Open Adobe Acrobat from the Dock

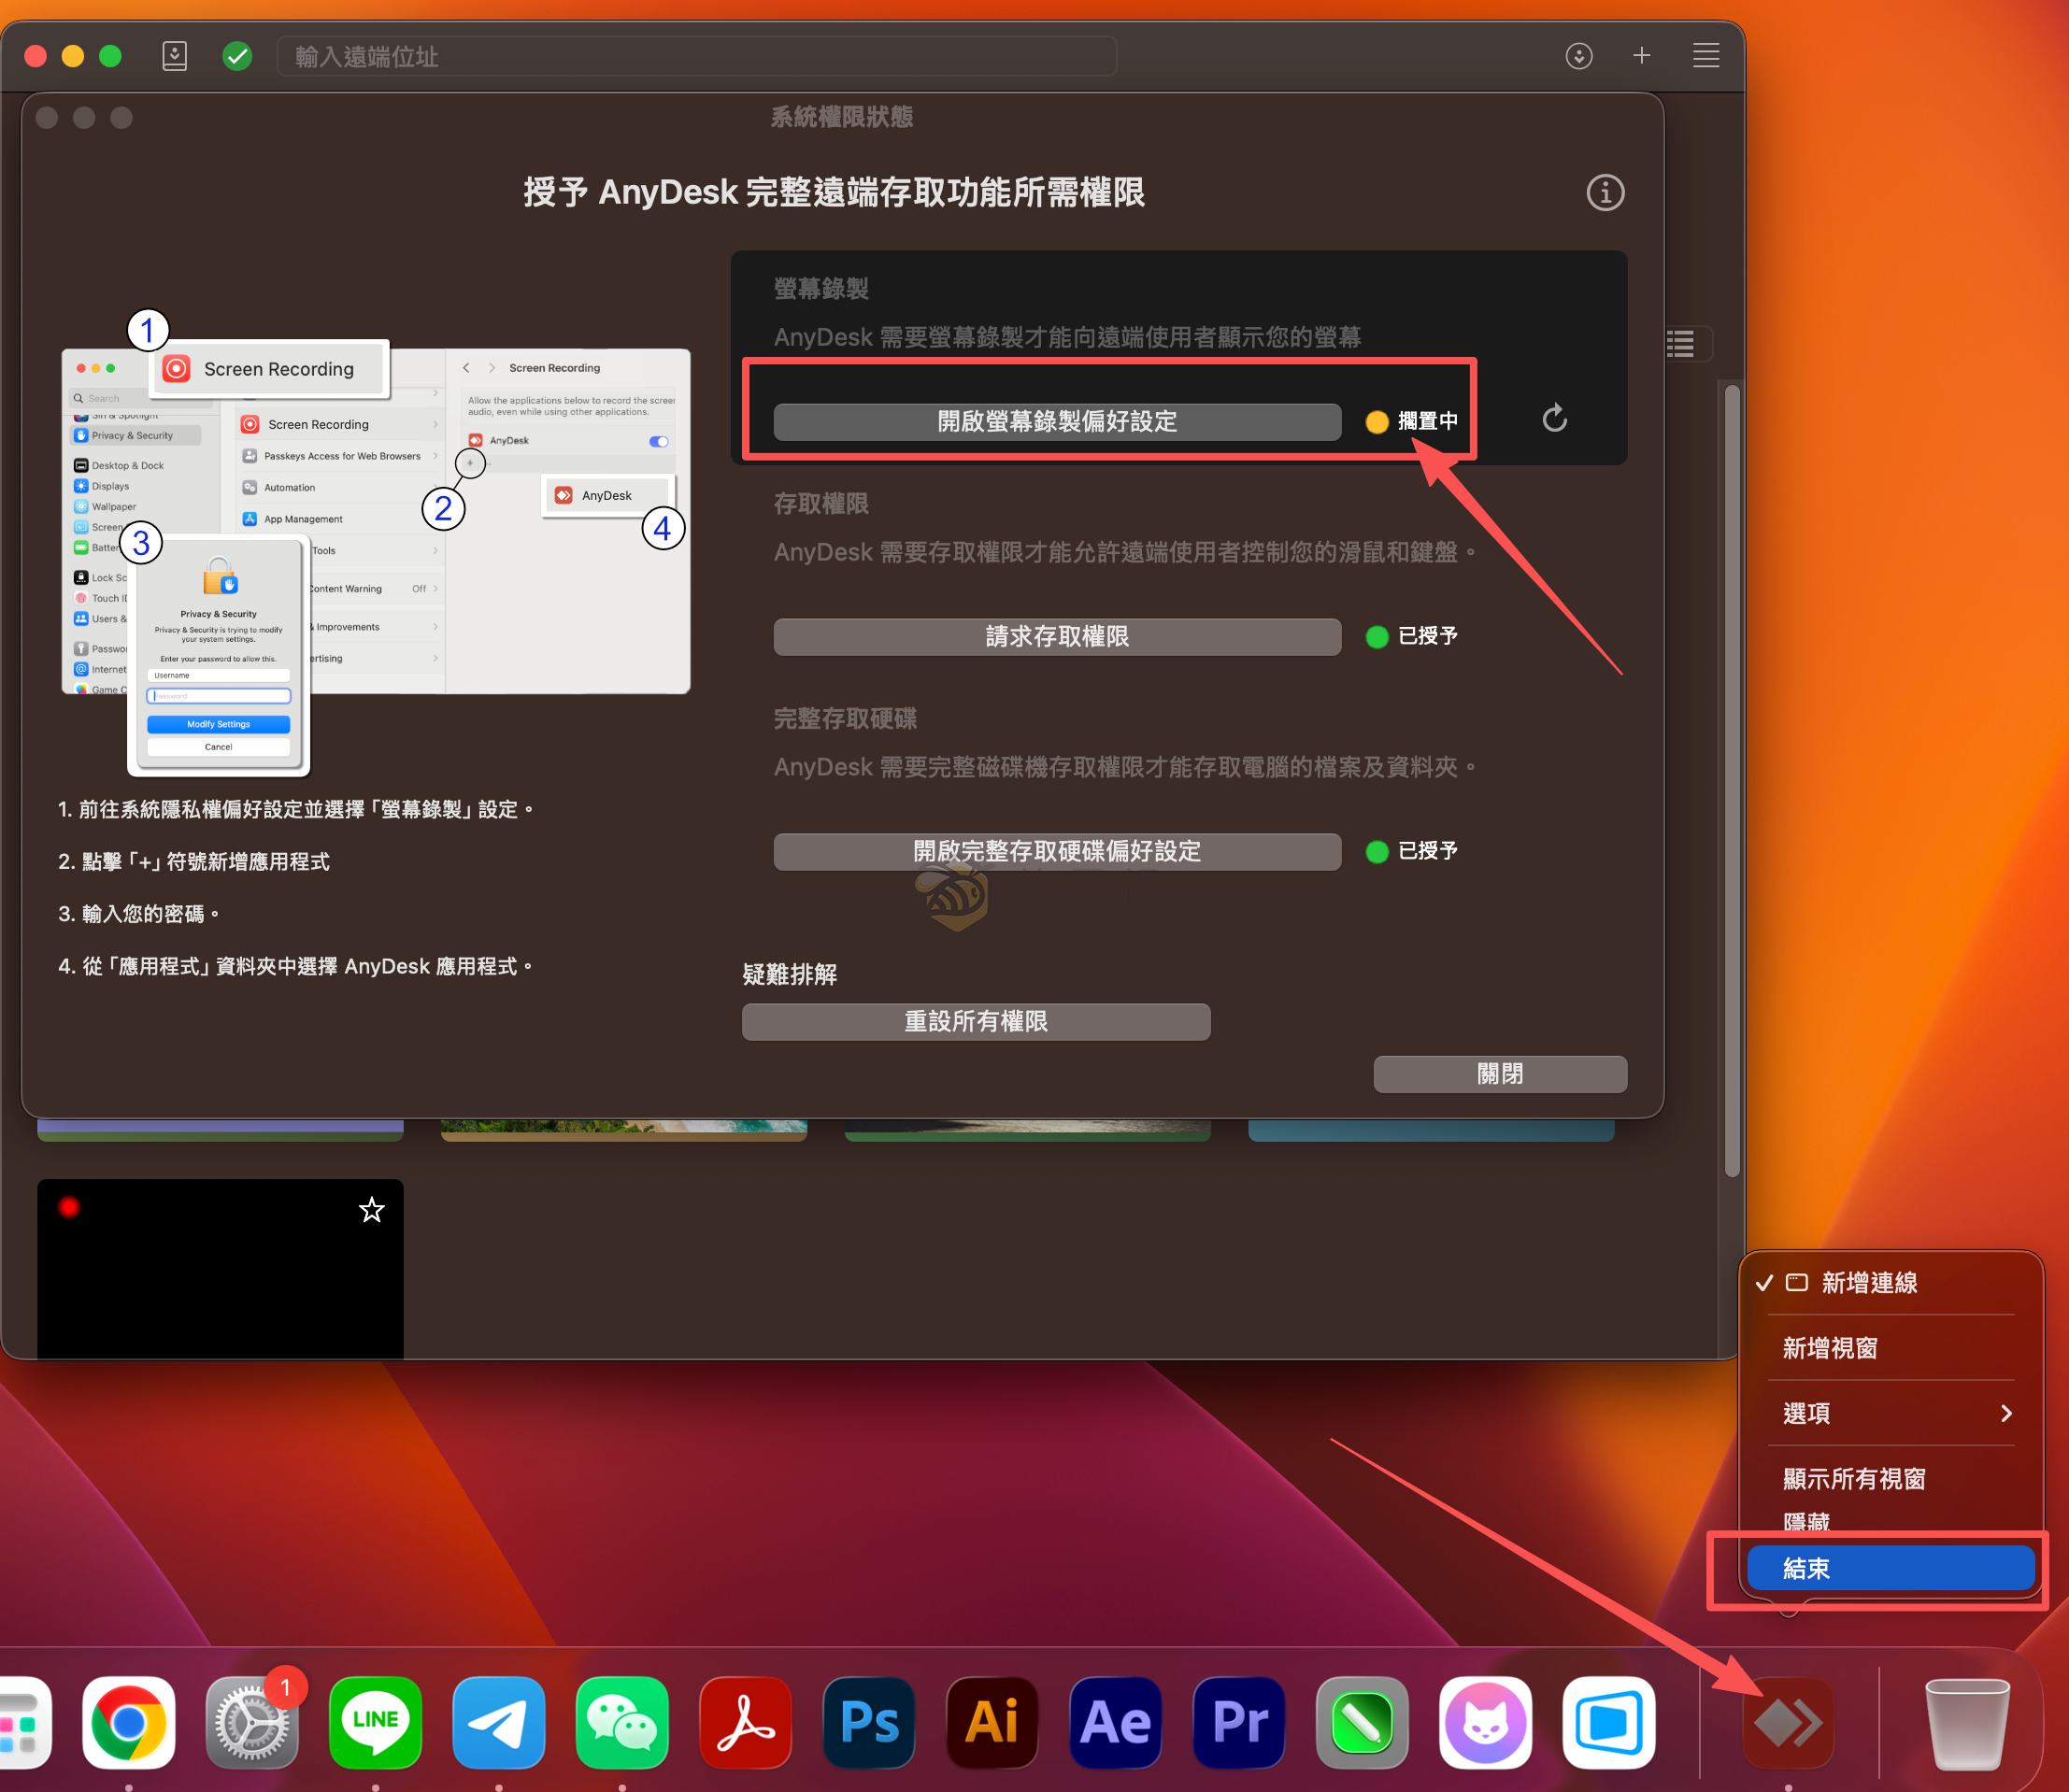pos(746,1723)
